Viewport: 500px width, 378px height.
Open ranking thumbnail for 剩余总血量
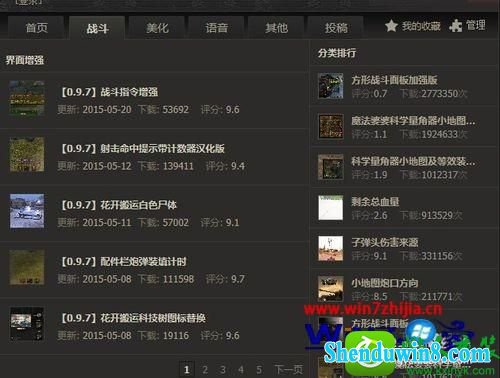pyautogui.click(x=330, y=208)
